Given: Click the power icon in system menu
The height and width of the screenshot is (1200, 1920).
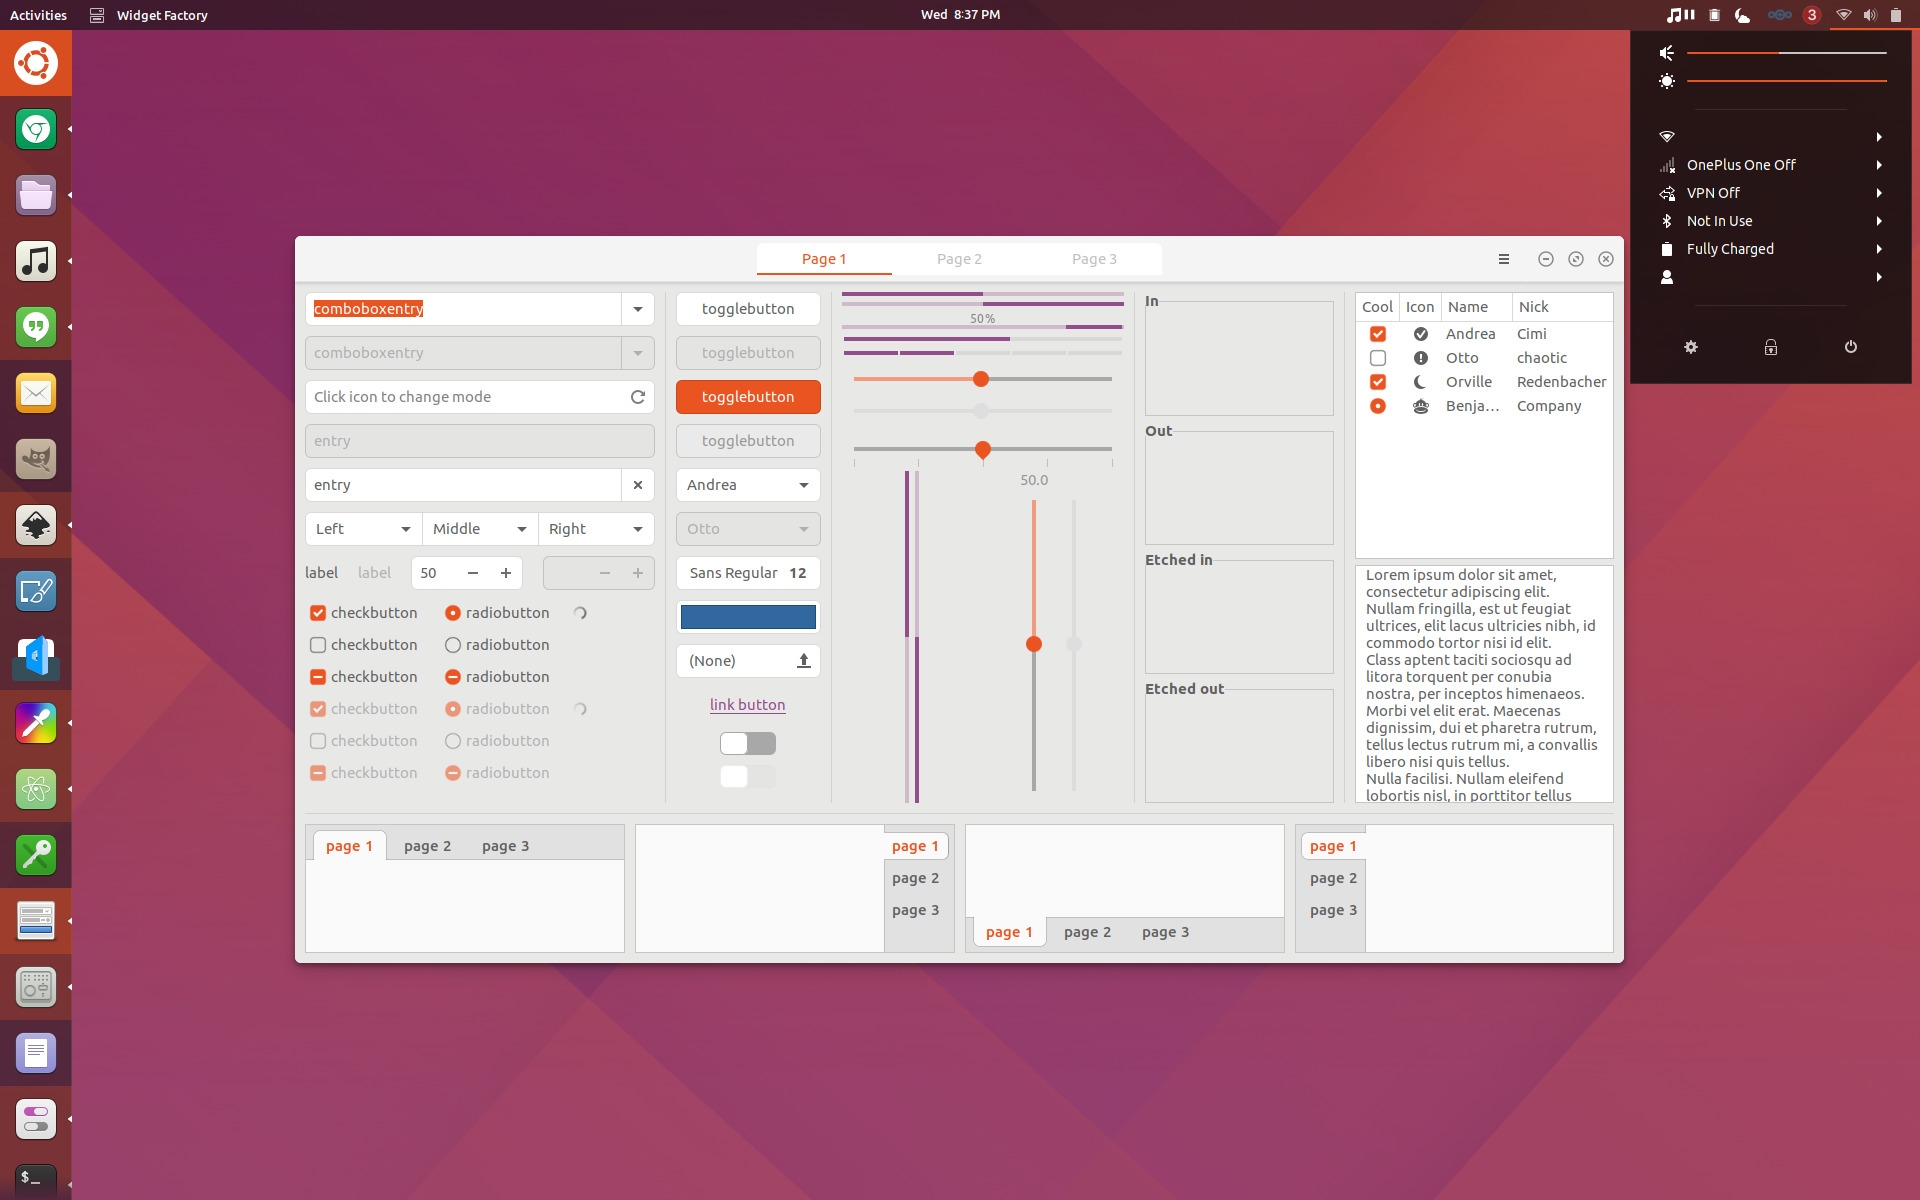Looking at the screenshot, I should point(1851,347).
